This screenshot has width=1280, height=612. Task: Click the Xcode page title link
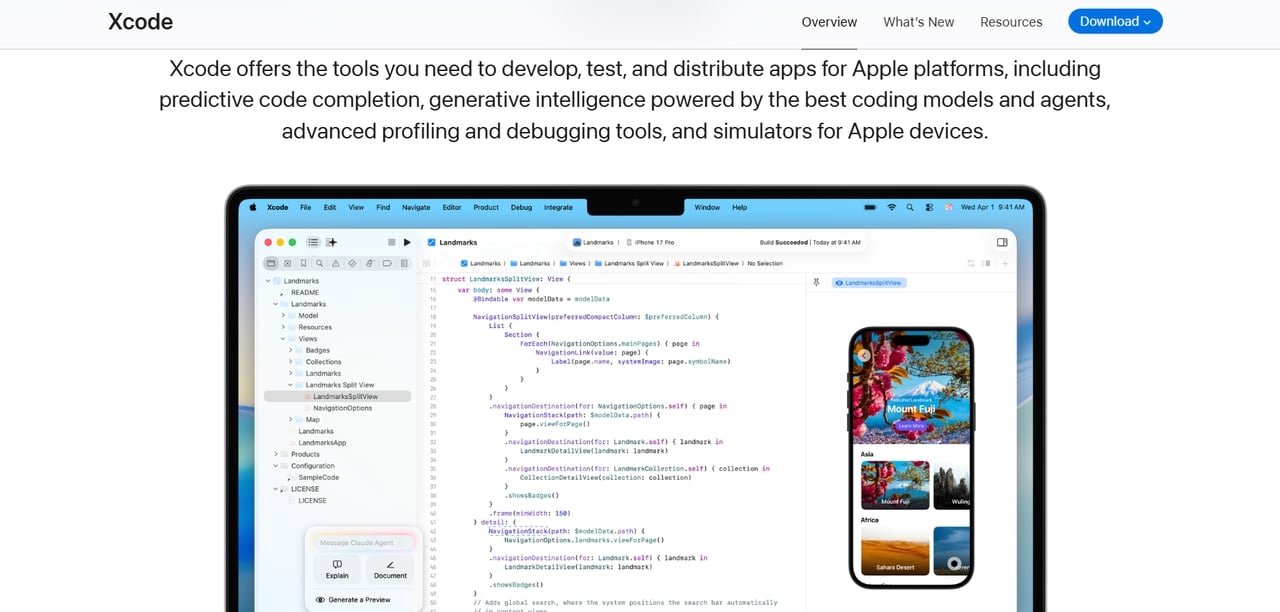[x=140, y=22]
